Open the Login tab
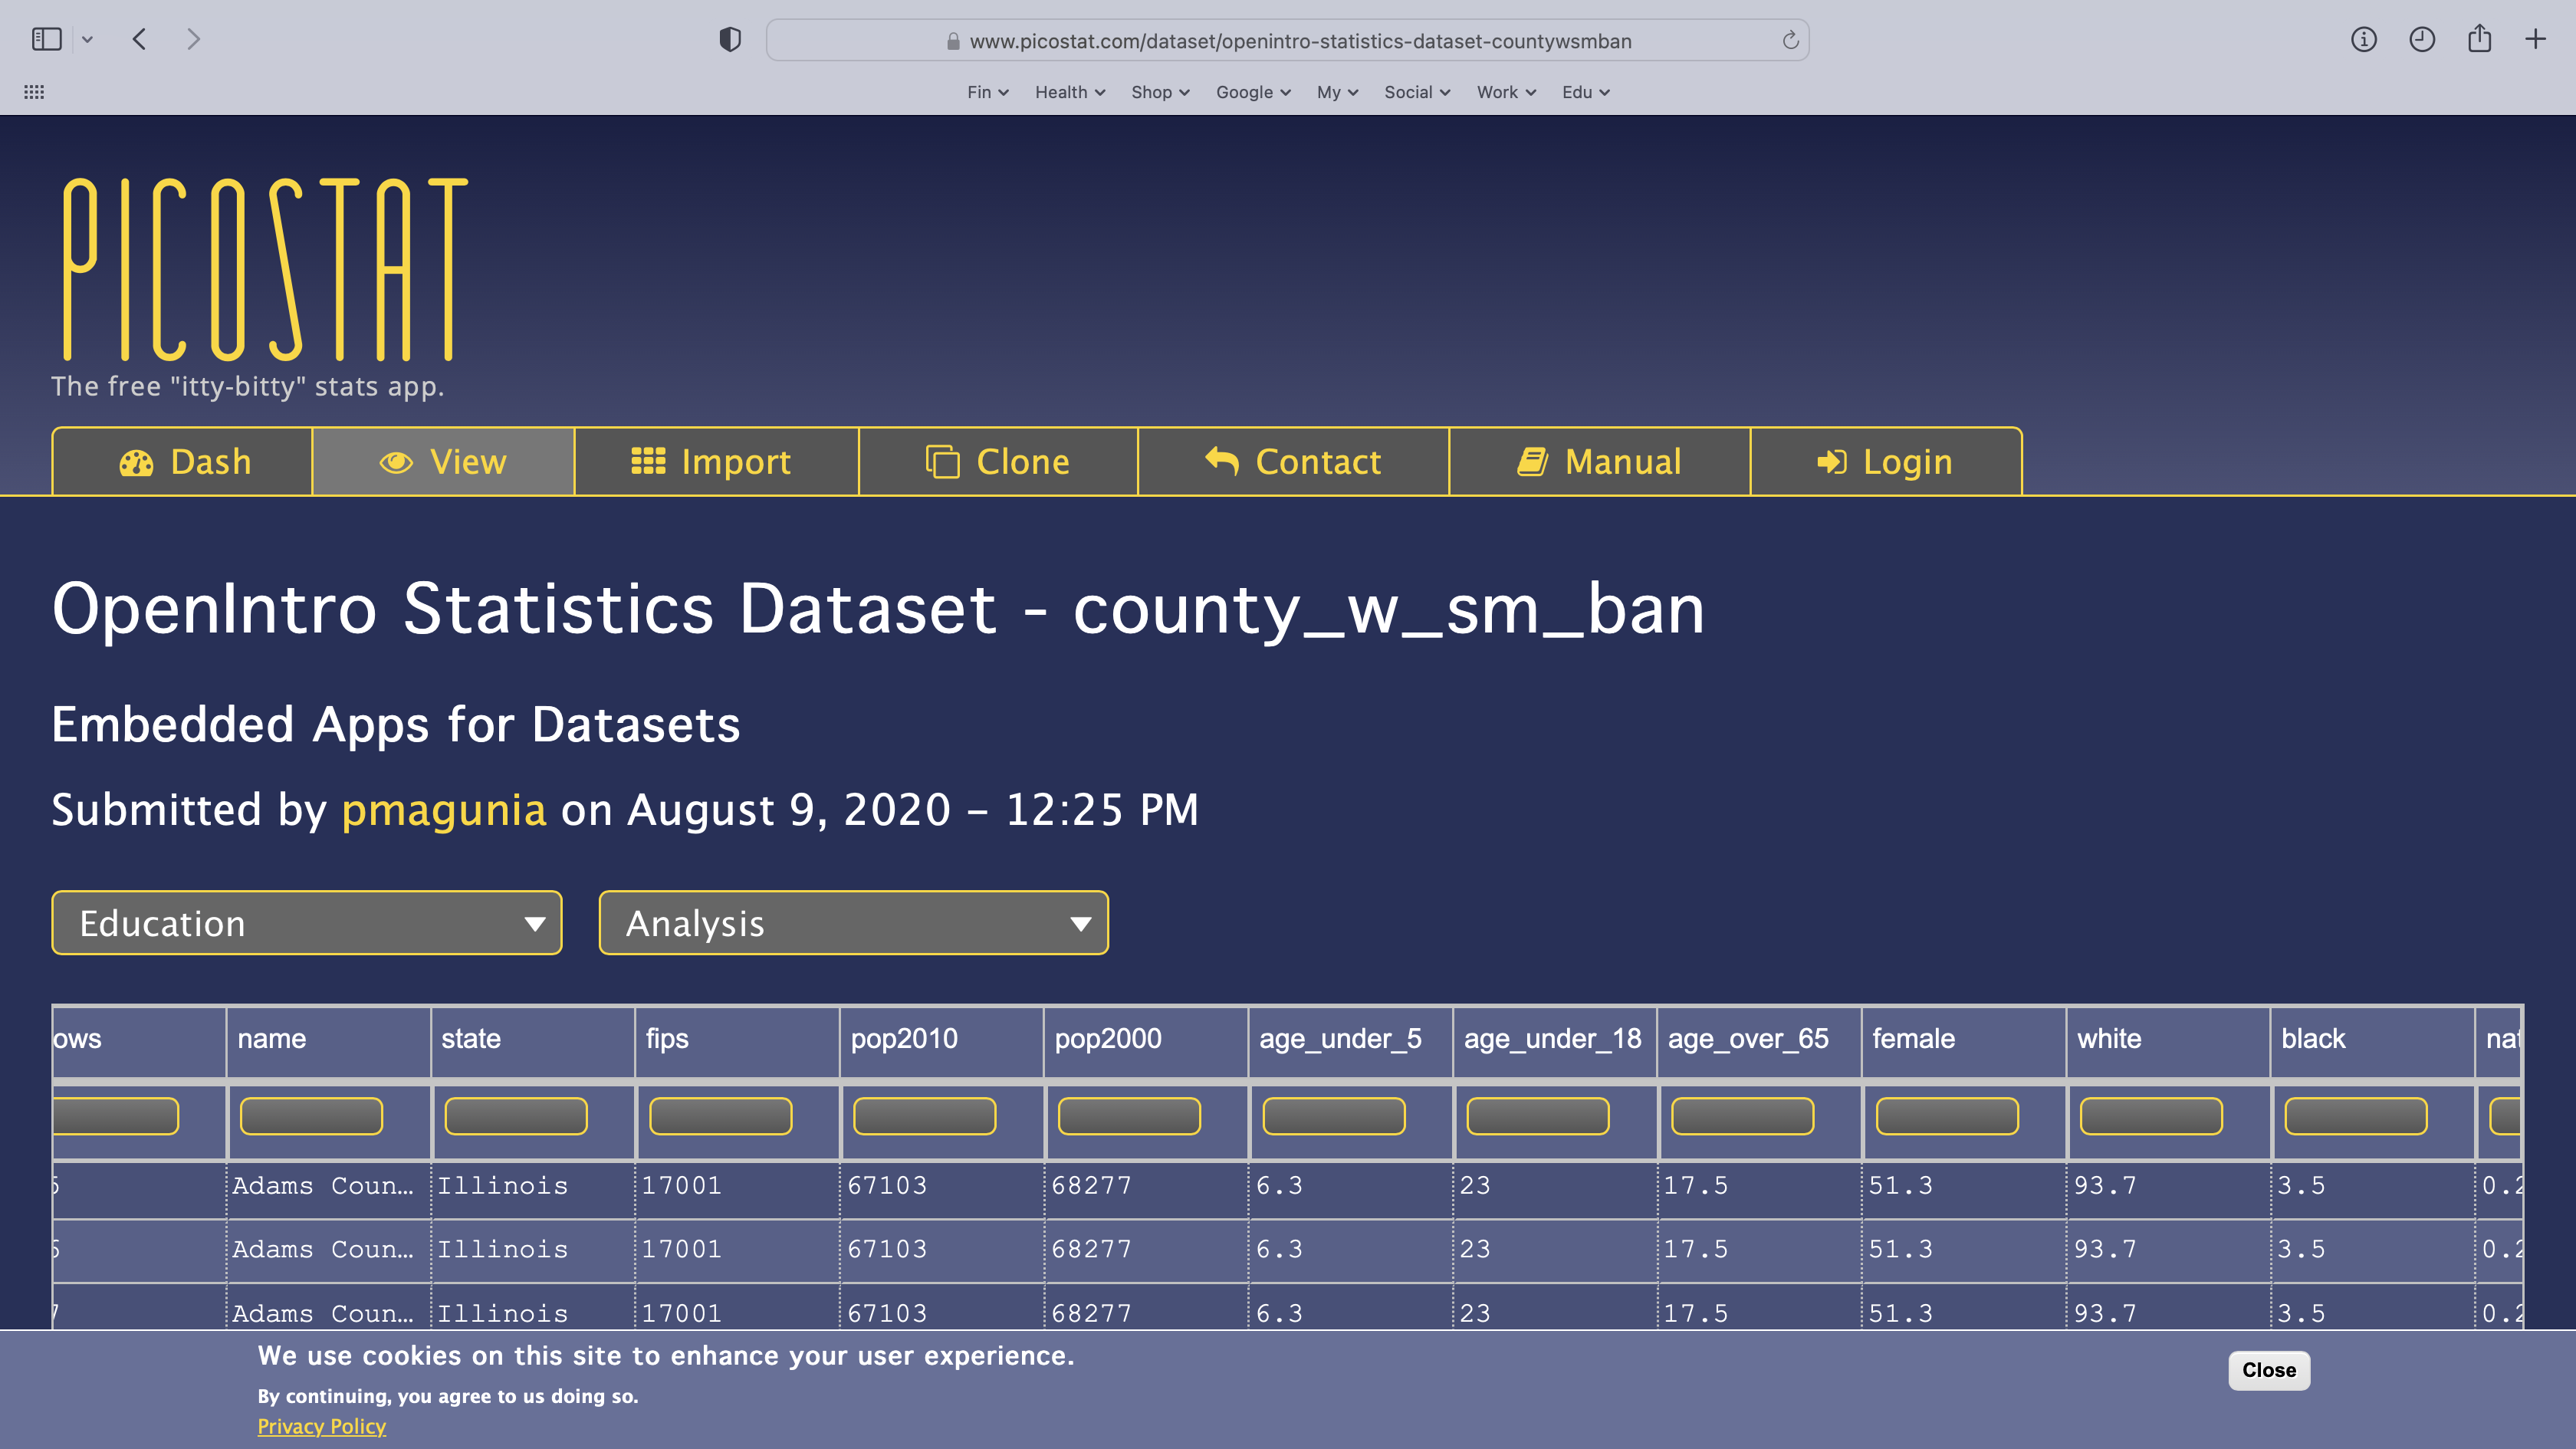This screenshot has width=2576, height=1449. 1887,462
